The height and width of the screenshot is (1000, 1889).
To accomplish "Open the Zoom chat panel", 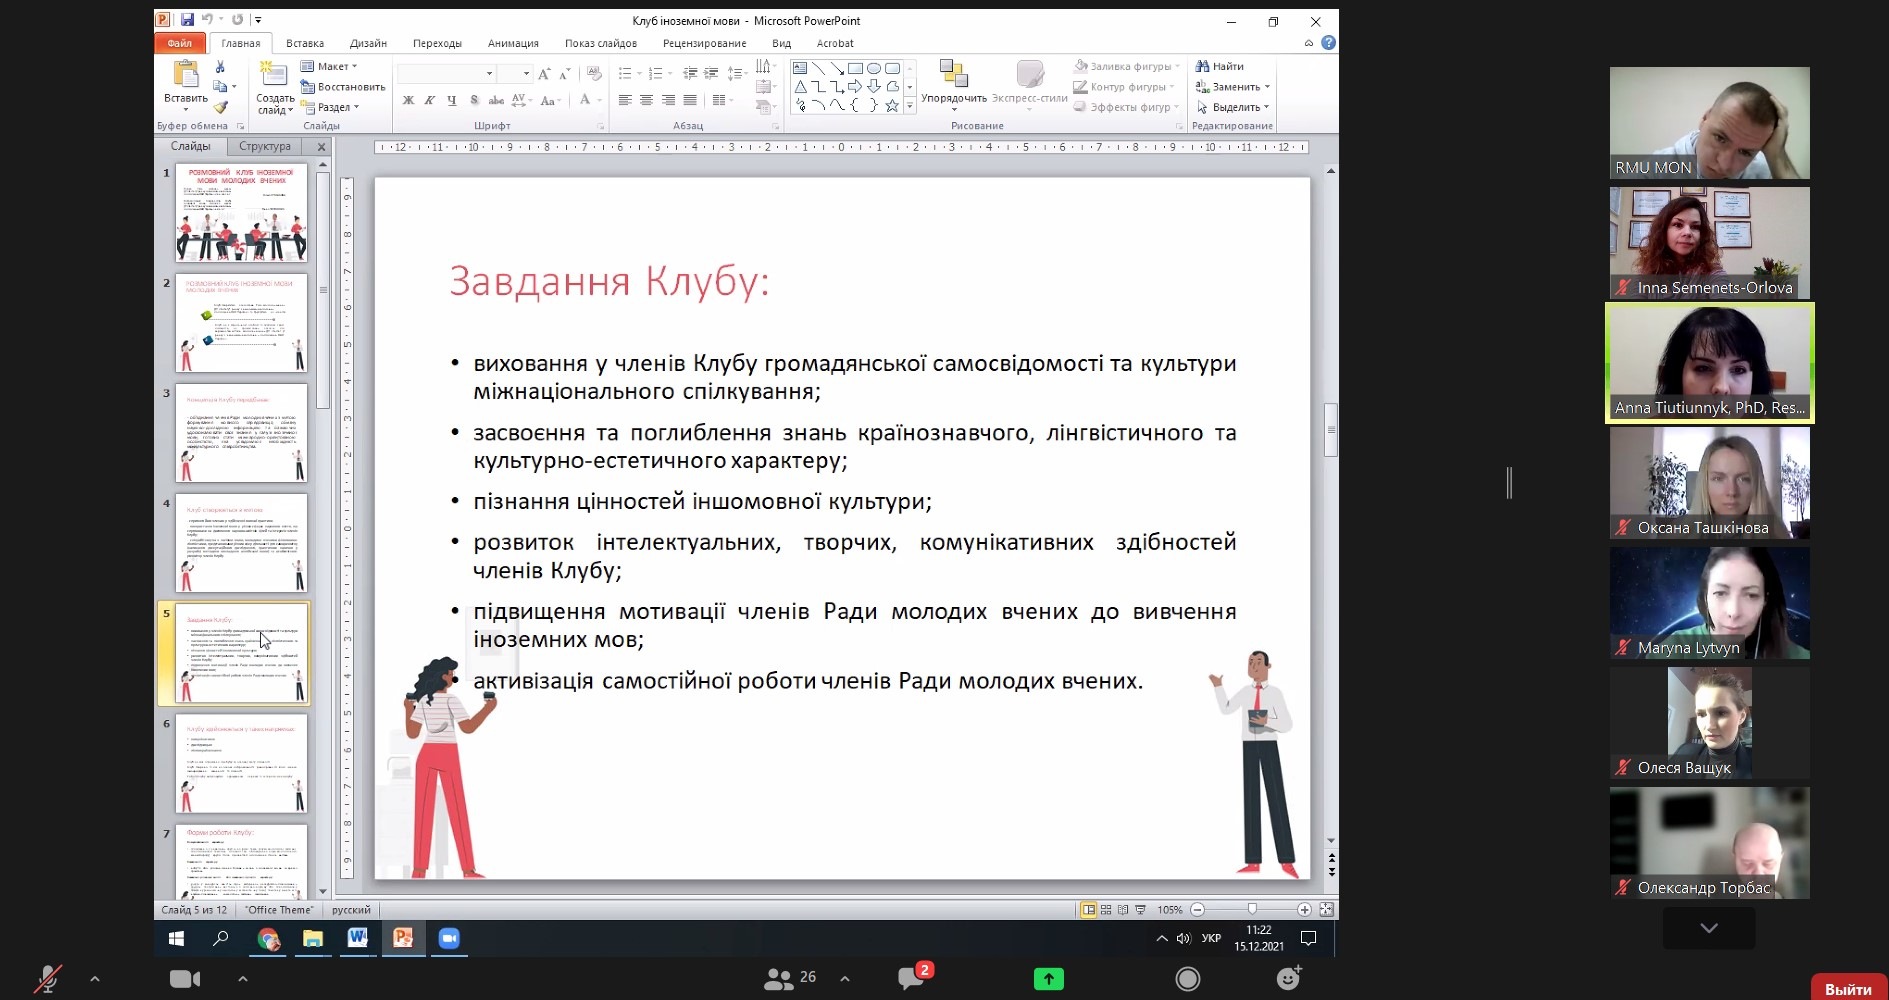I will (x=912, y=977).
